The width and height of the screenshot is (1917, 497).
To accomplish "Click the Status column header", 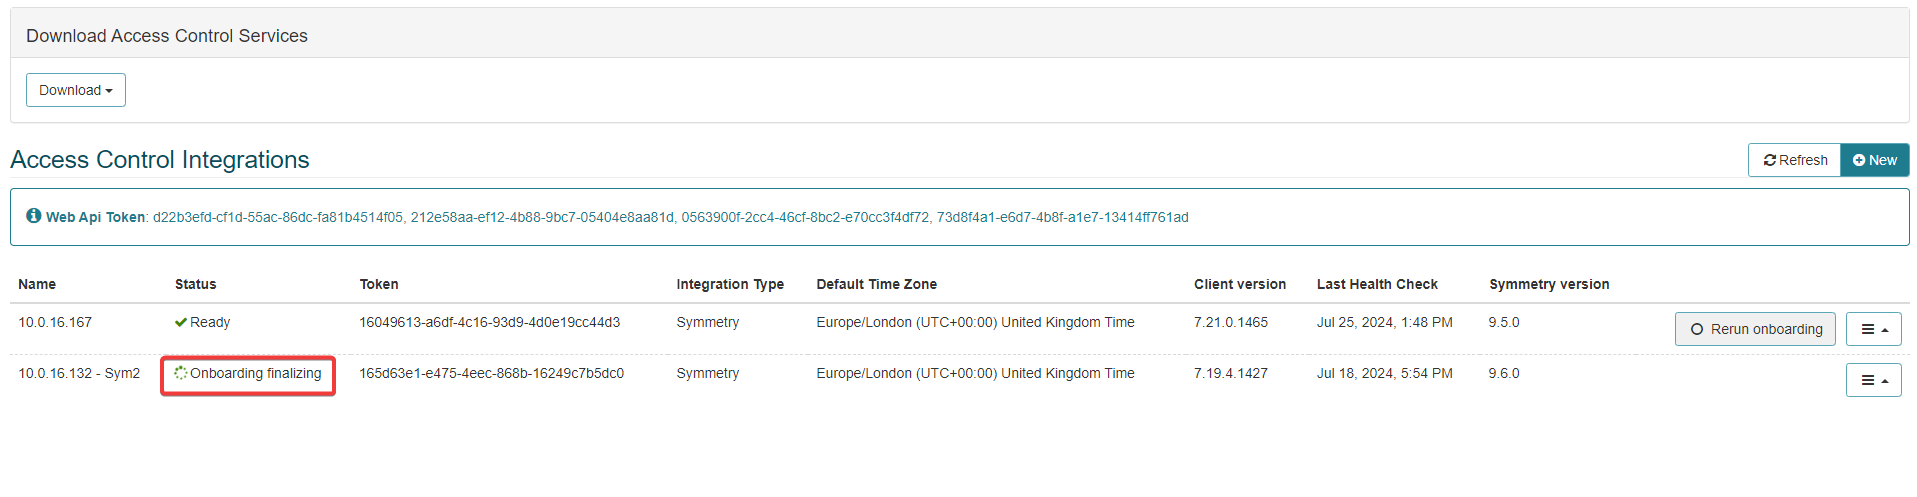I will coord(195,284).
